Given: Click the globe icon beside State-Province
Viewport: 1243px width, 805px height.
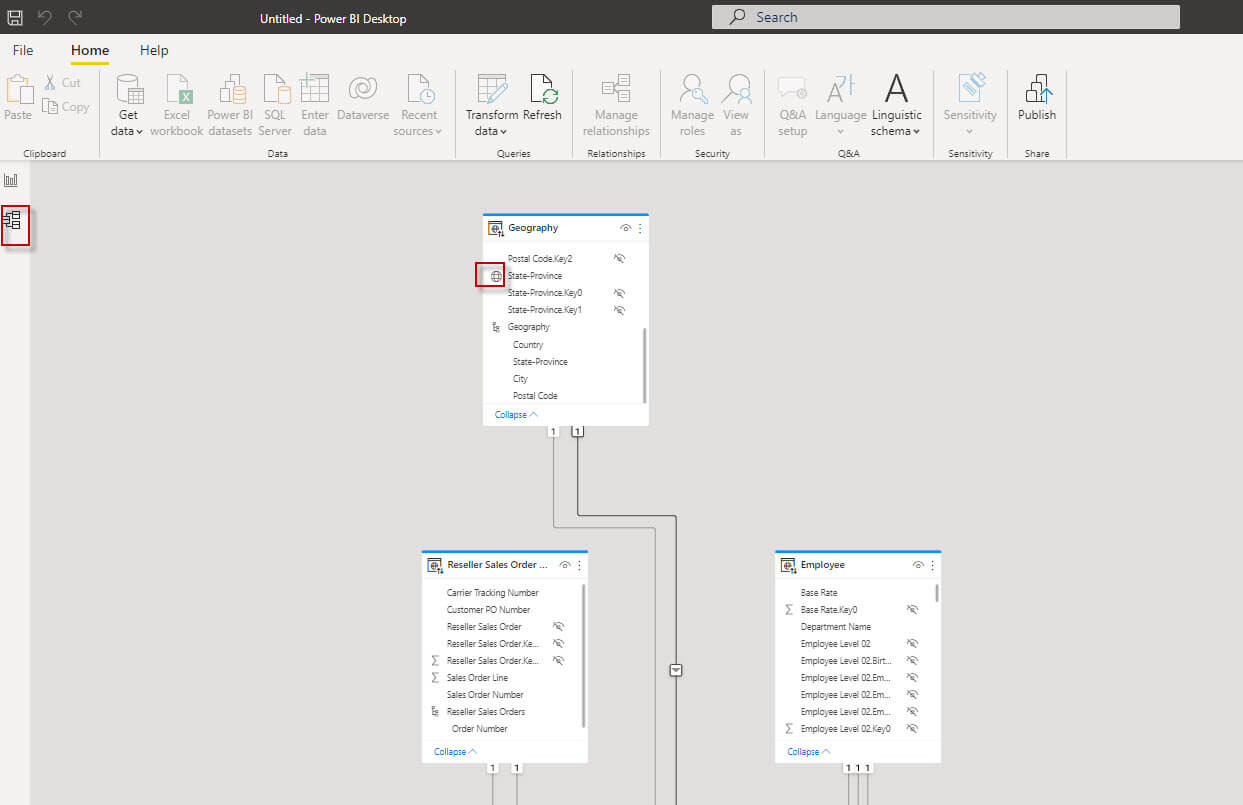Looking at the screenshot, I should click(496, 276).
